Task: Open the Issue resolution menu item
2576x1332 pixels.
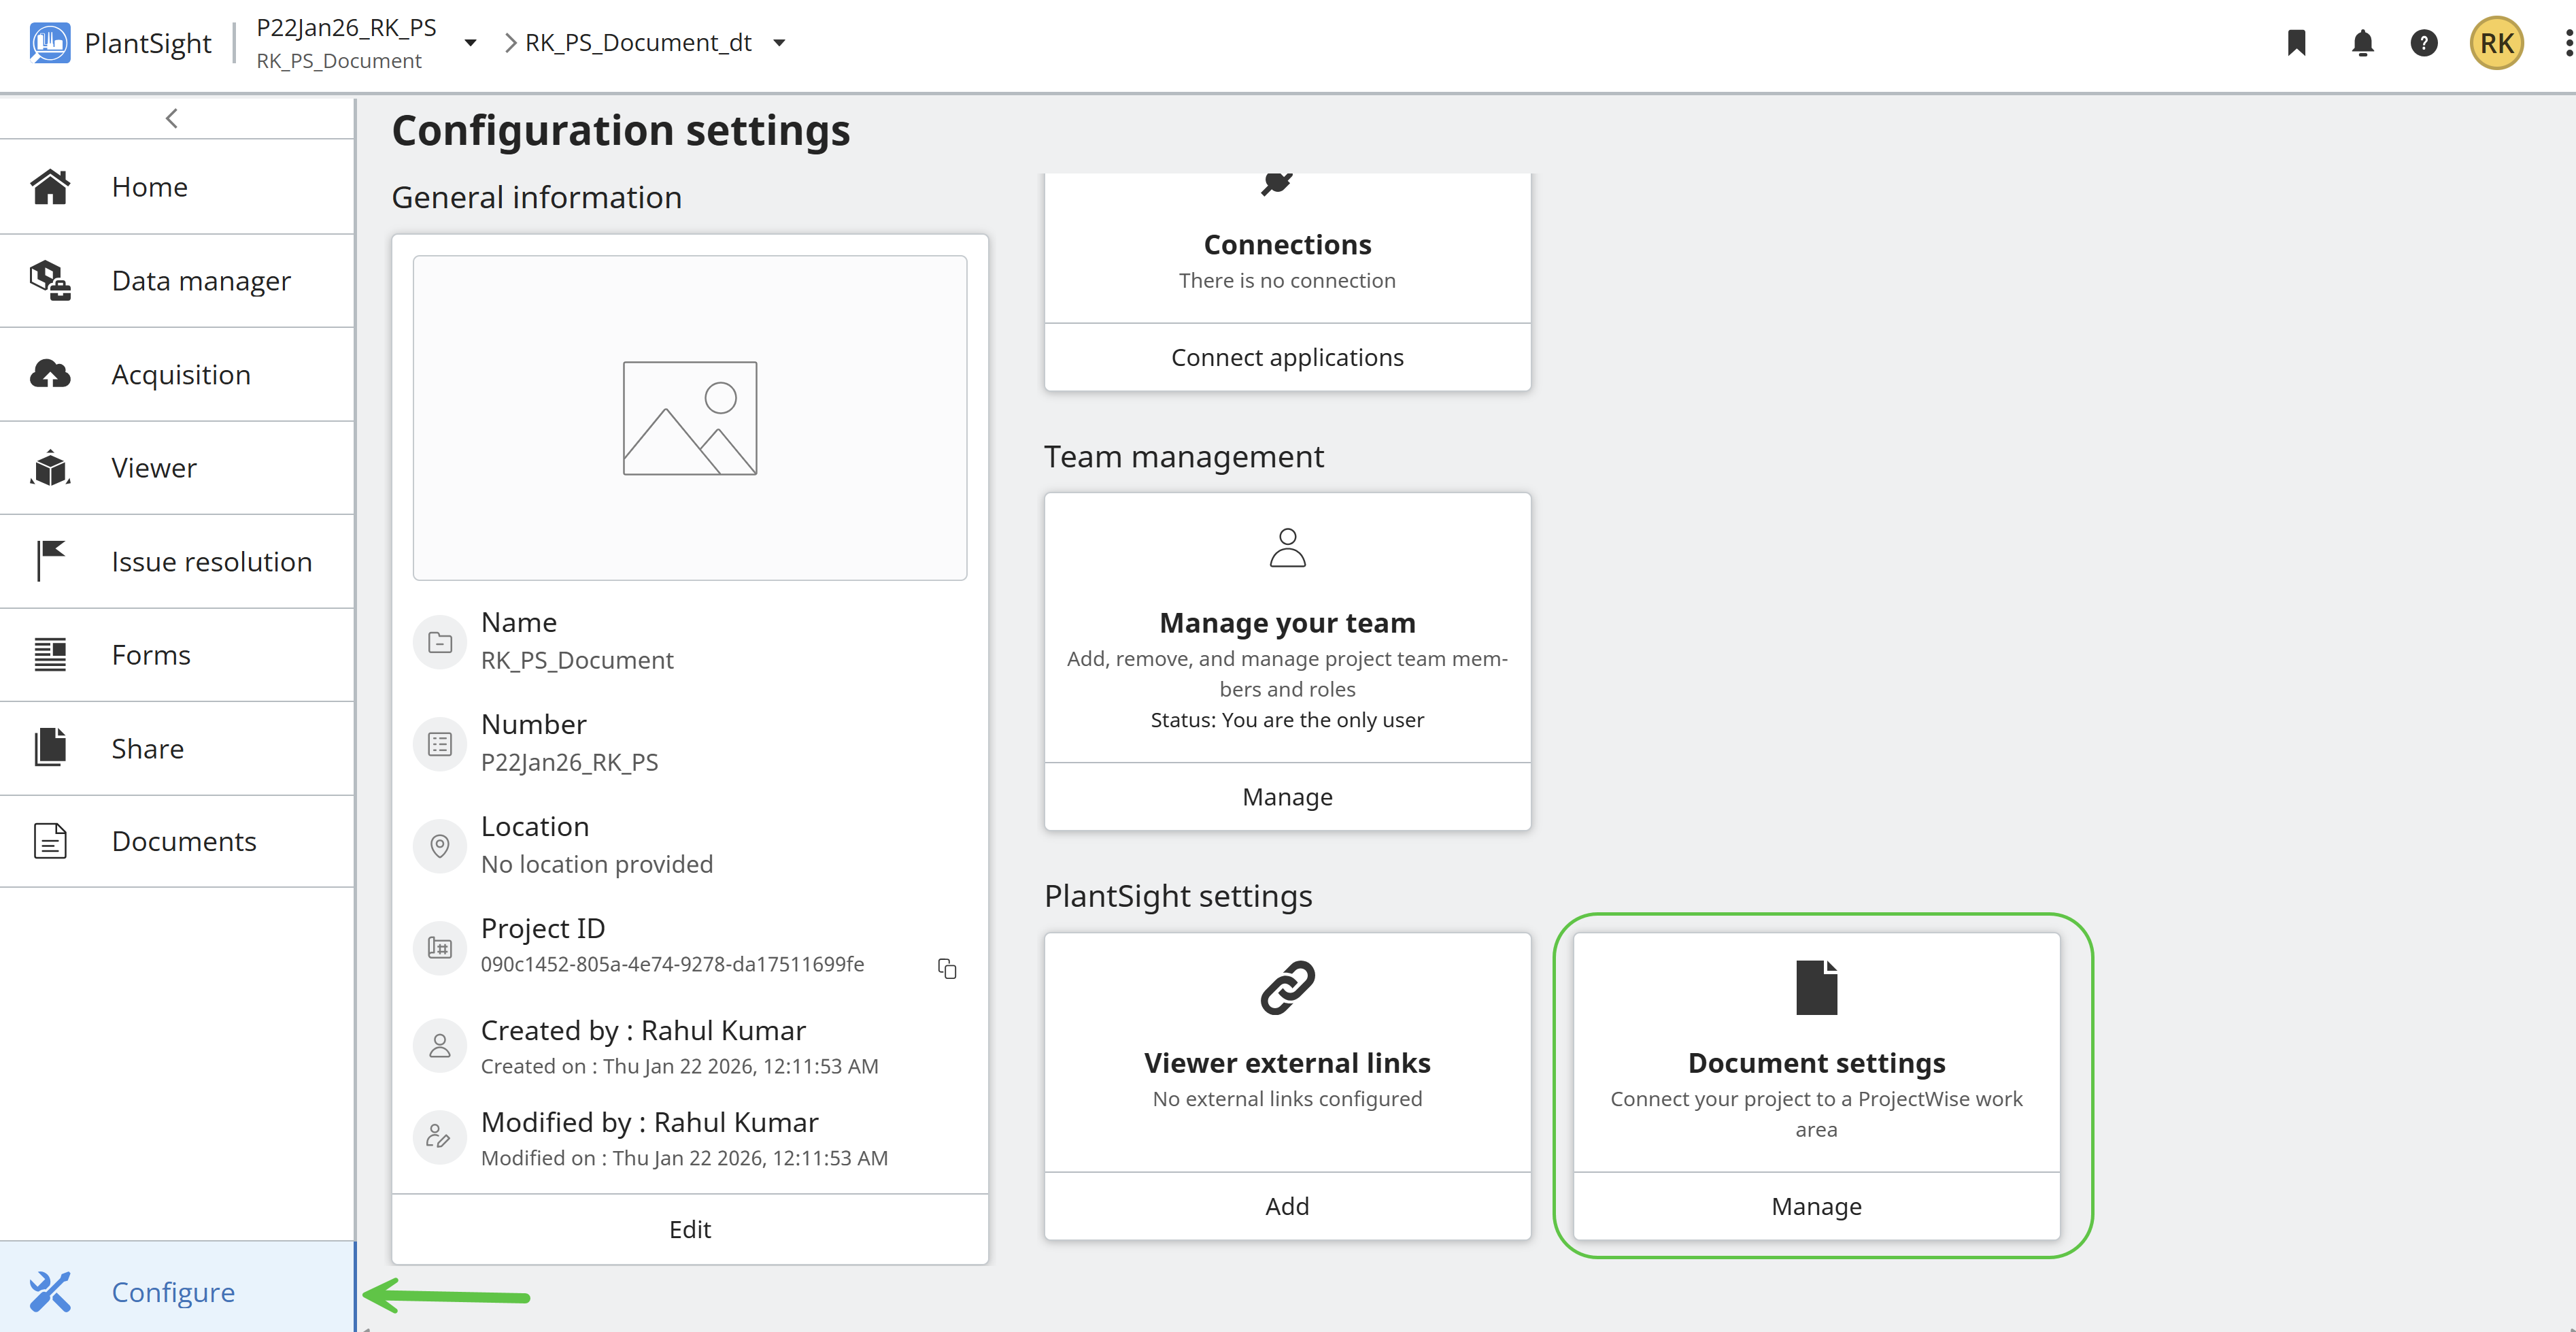Action: [211, 562]
